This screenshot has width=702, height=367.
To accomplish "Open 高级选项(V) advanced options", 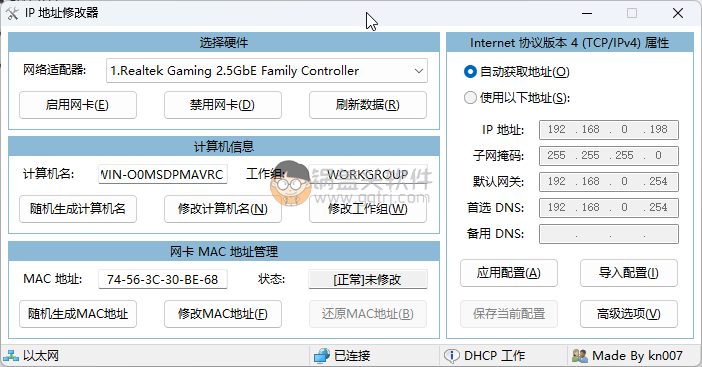I will [629, 314].
